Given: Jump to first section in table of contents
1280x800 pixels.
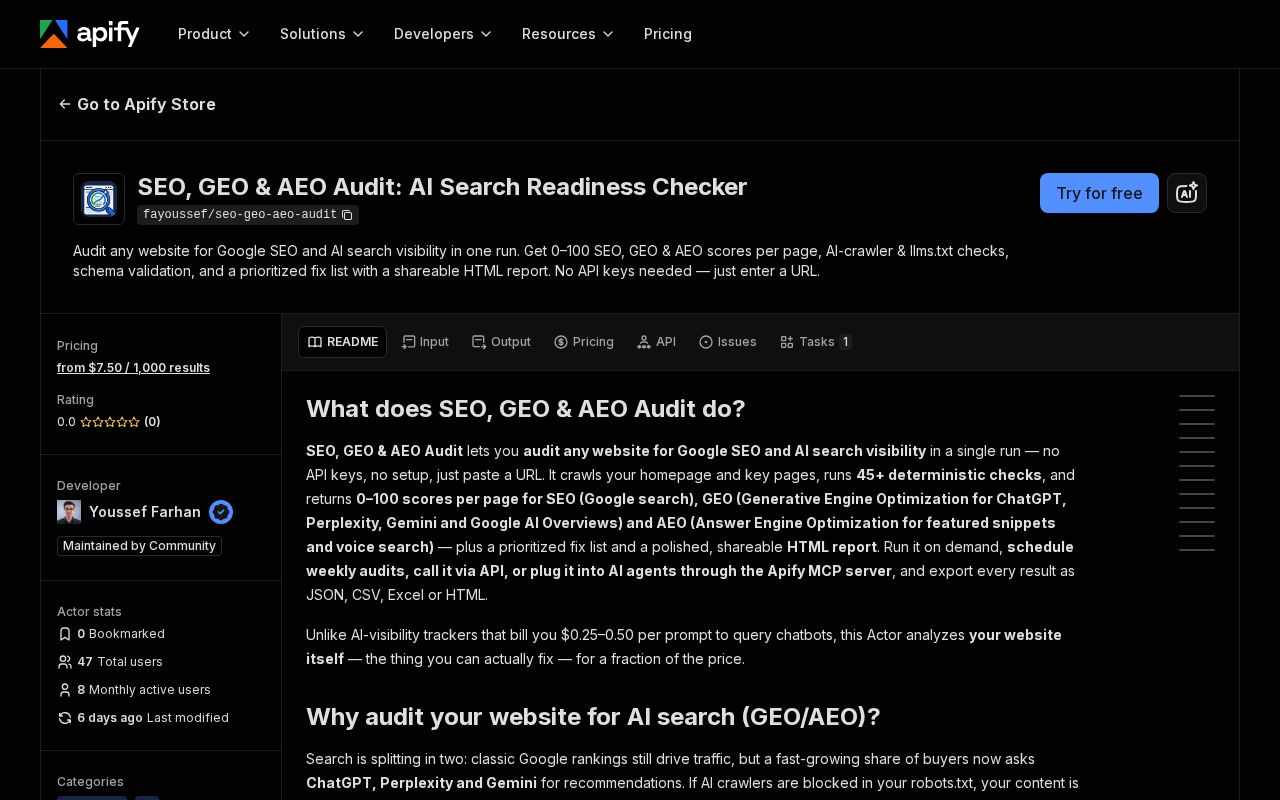Looking at the screenshot, I should pos(1197,396).
